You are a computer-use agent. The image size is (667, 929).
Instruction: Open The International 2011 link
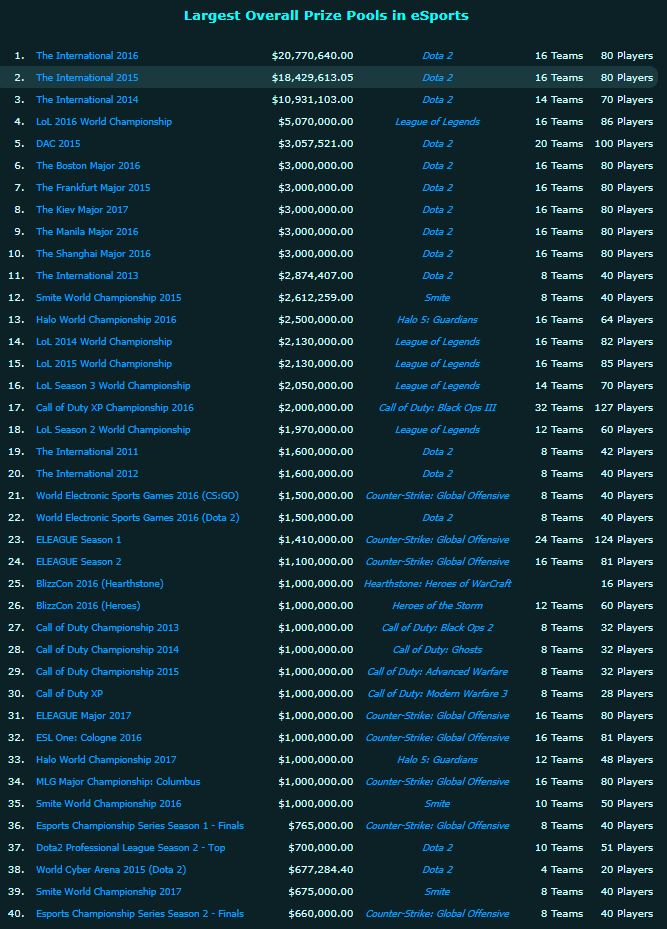pos(87,451)
